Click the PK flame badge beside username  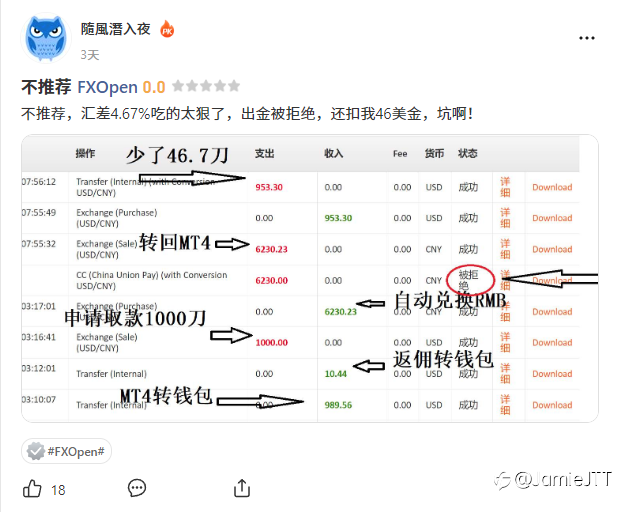click(167, 29)
